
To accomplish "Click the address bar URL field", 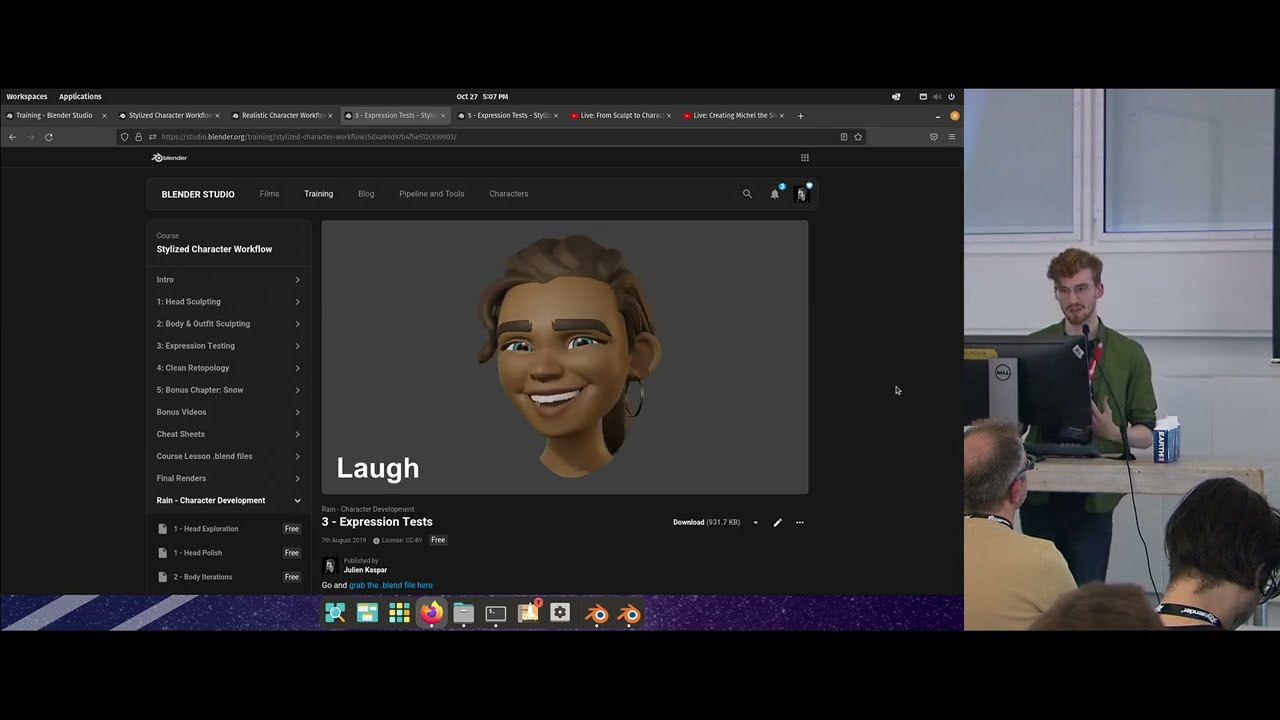I will [490, 137].
